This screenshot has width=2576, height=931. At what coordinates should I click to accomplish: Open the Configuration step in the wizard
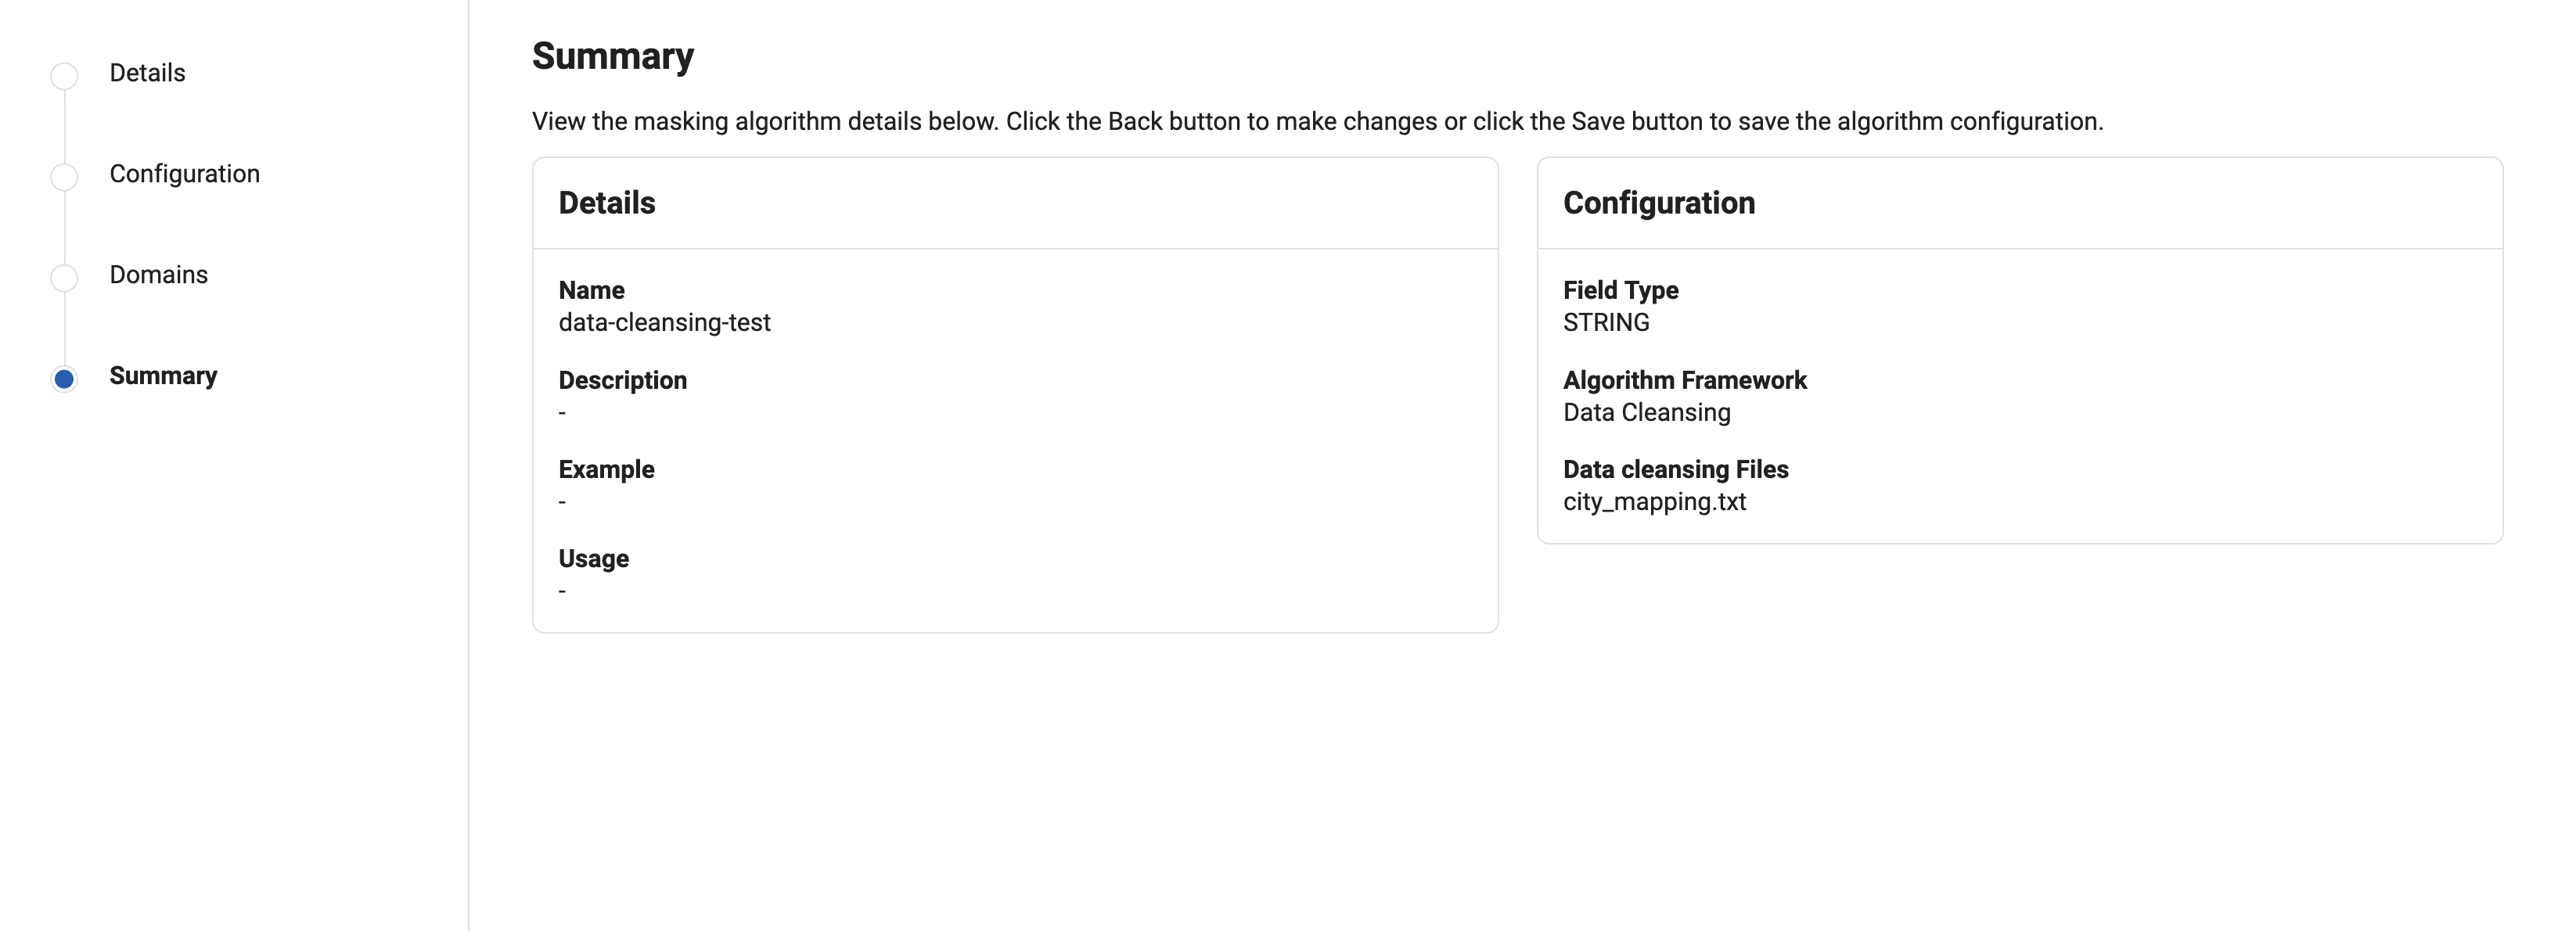(x=184, y=174)
